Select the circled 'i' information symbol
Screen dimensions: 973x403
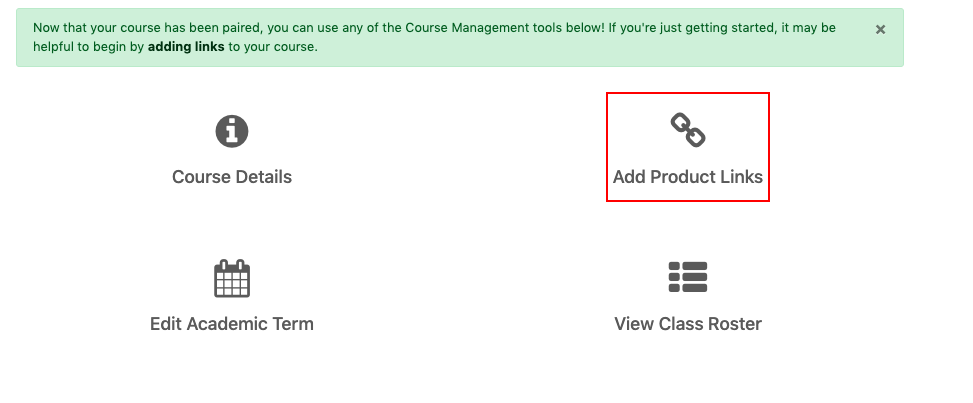tap(231, 132)
